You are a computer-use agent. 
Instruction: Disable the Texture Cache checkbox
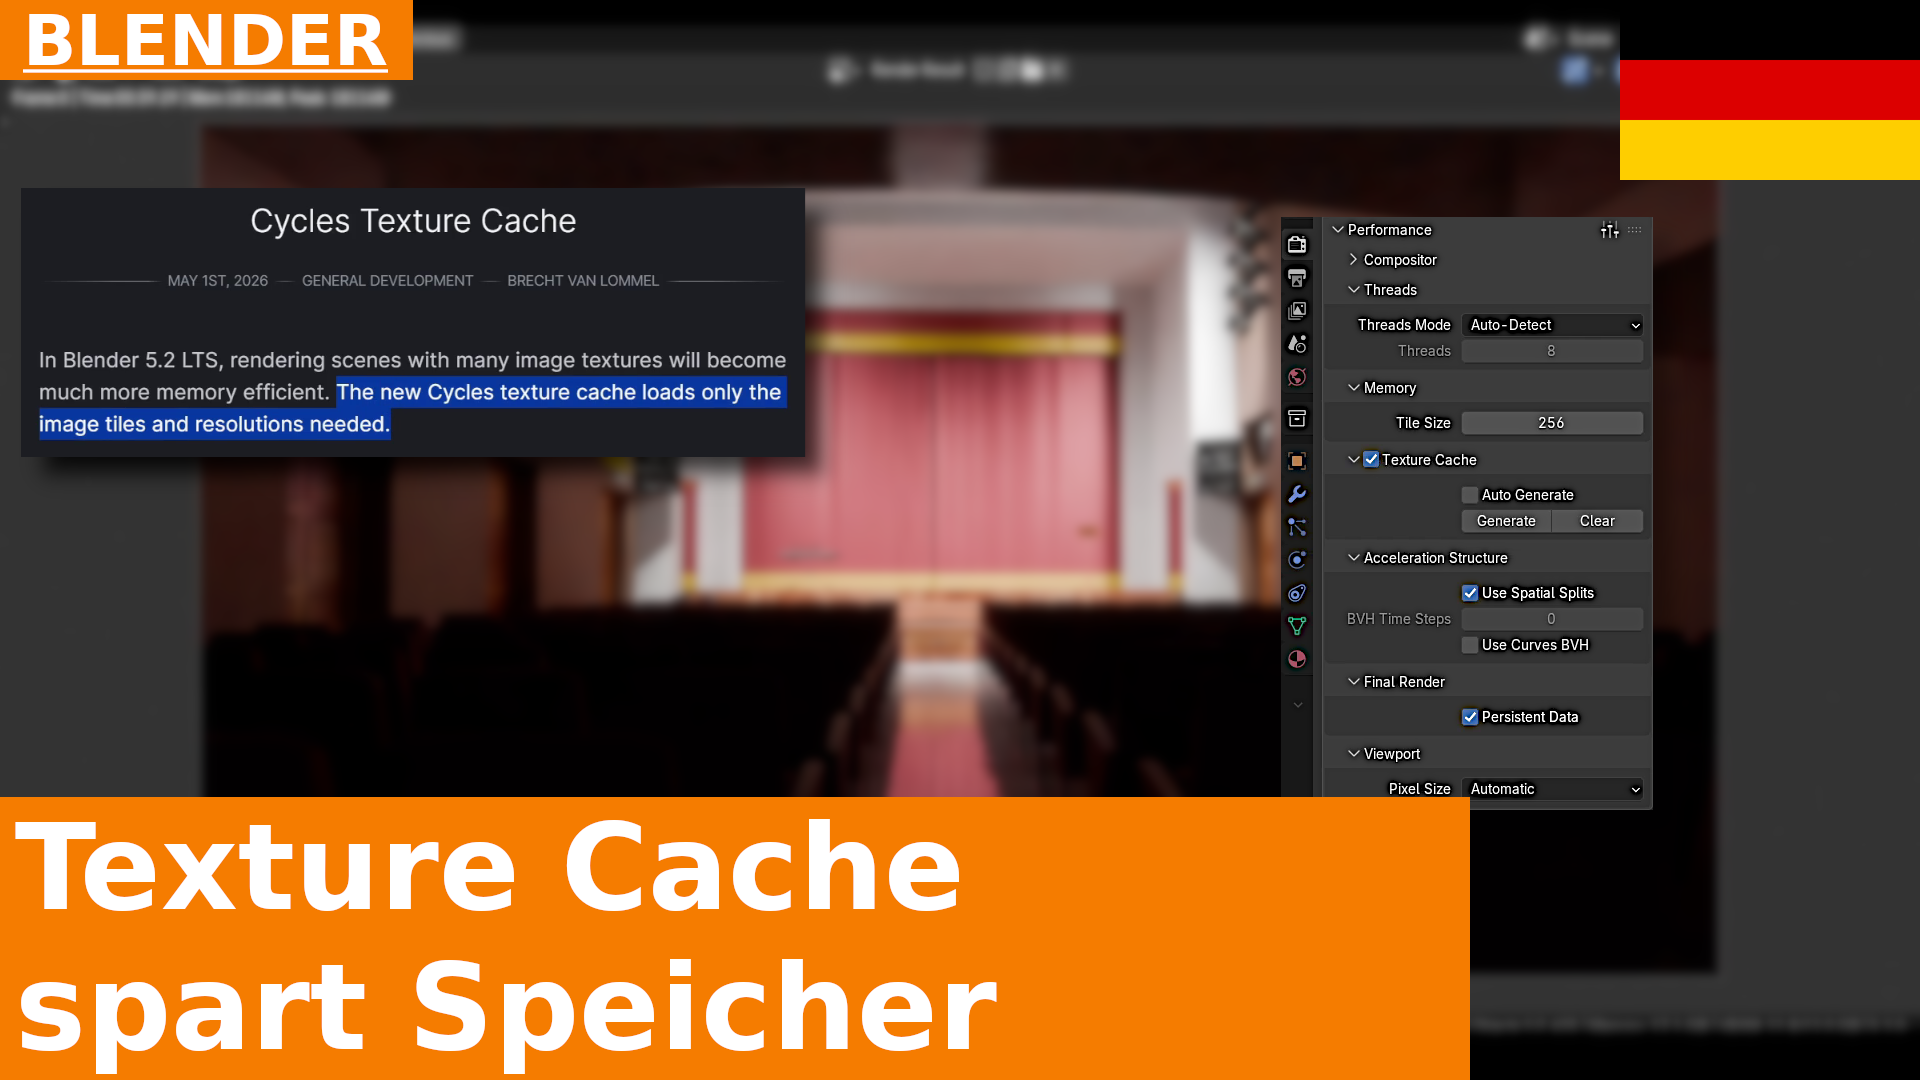[1371, 460]
